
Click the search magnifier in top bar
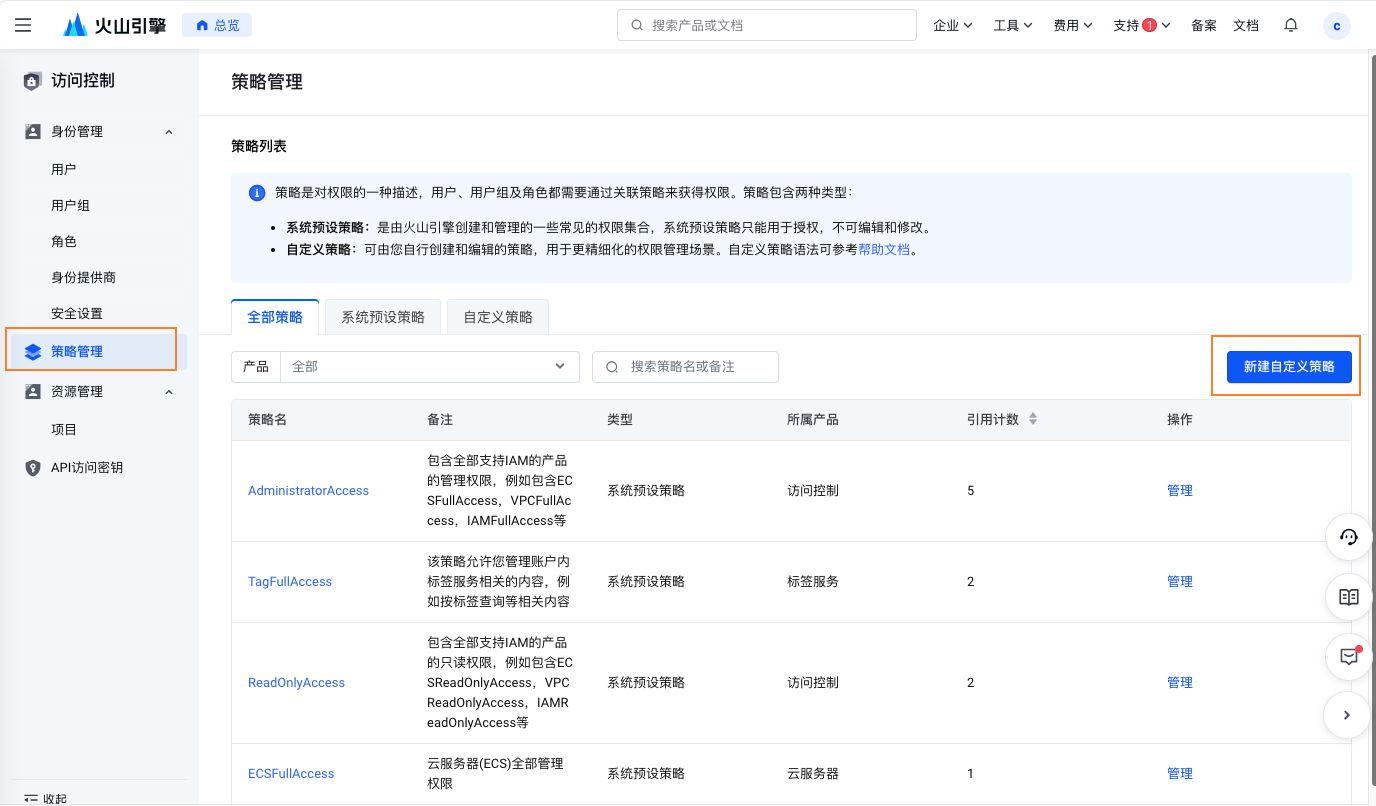637,25
